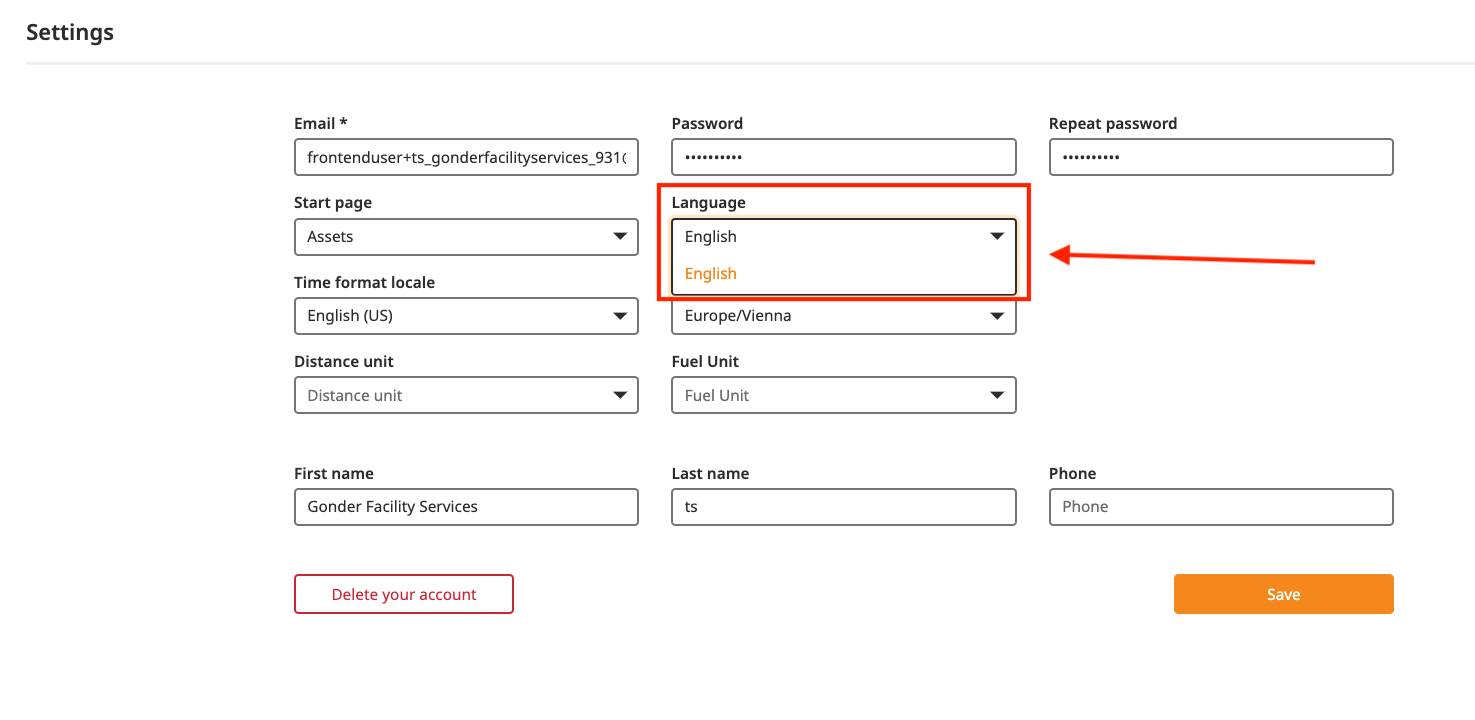
Task: Open the Fuel Unit combo box
Action: pos(844,396)
